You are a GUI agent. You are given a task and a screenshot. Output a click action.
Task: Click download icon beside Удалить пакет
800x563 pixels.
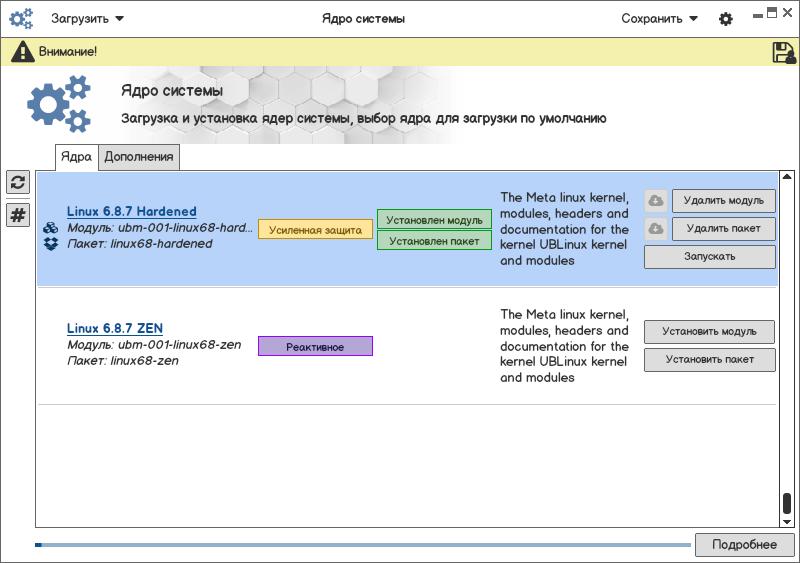(655, 229)
